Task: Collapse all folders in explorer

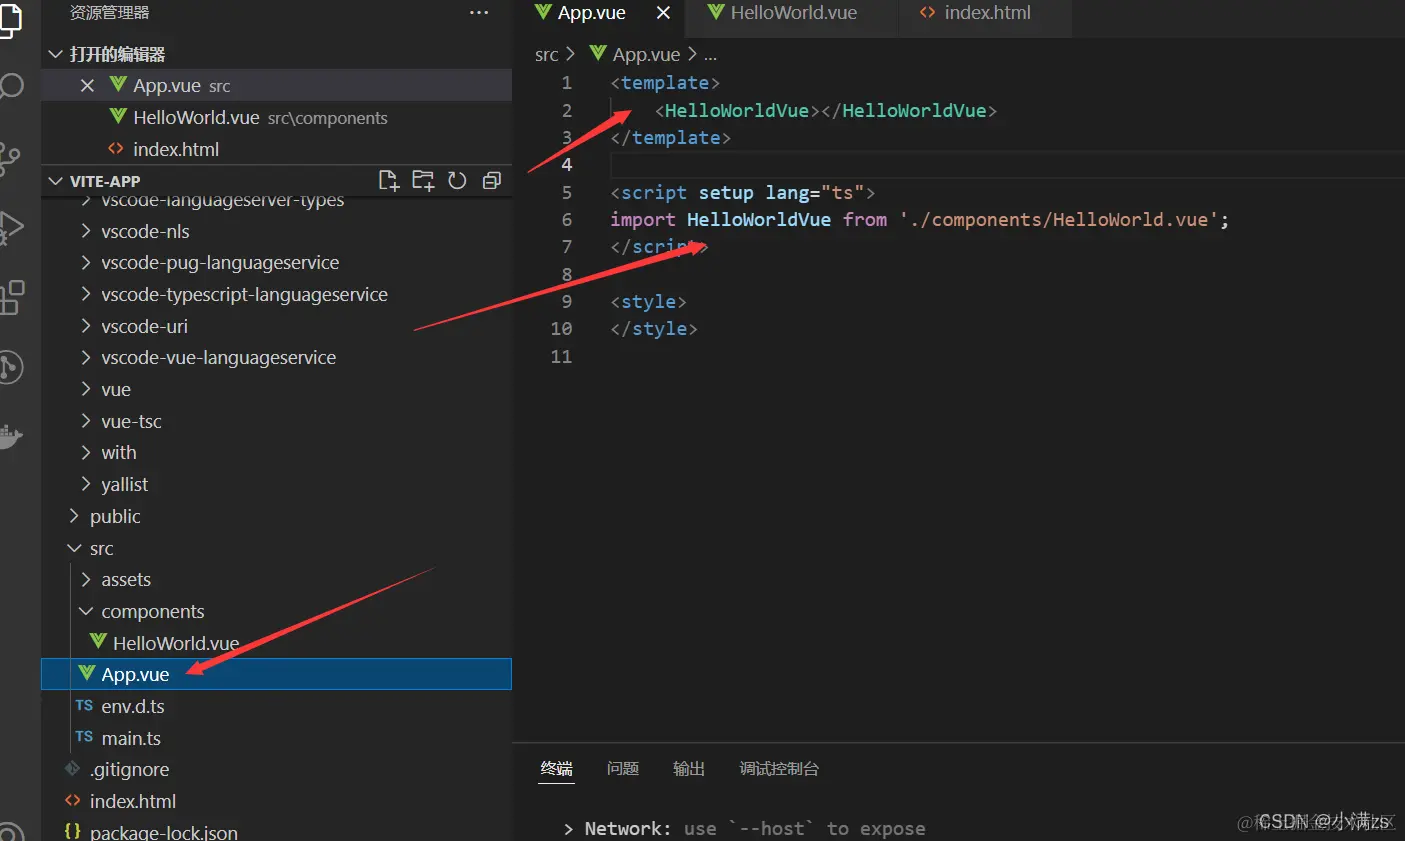Action: (x=491, y=180)
